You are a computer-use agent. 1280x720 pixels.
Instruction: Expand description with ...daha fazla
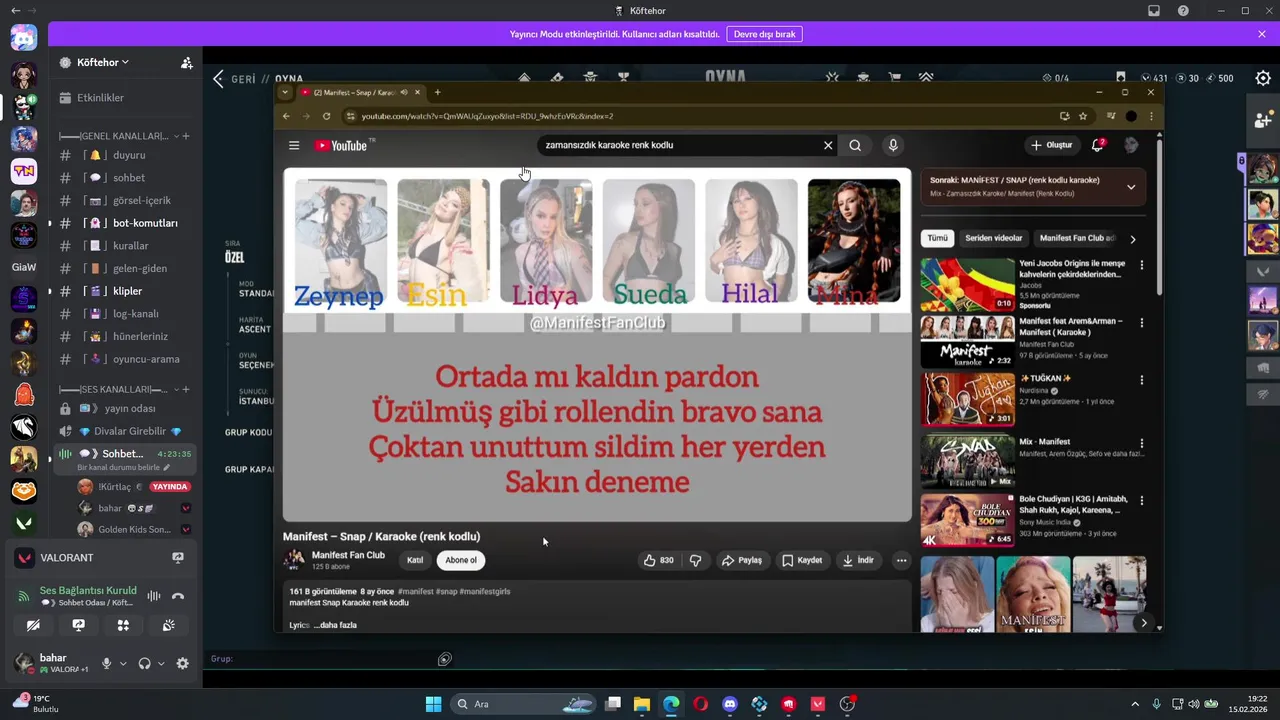click(x=335, y=625)
